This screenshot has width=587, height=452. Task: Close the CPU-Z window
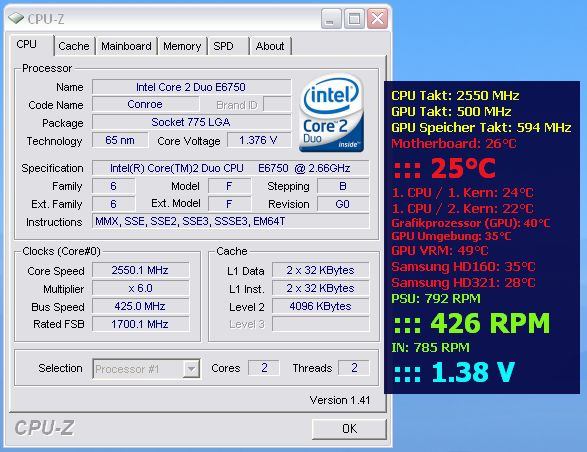pyautogui.click(x=377, y=19)
